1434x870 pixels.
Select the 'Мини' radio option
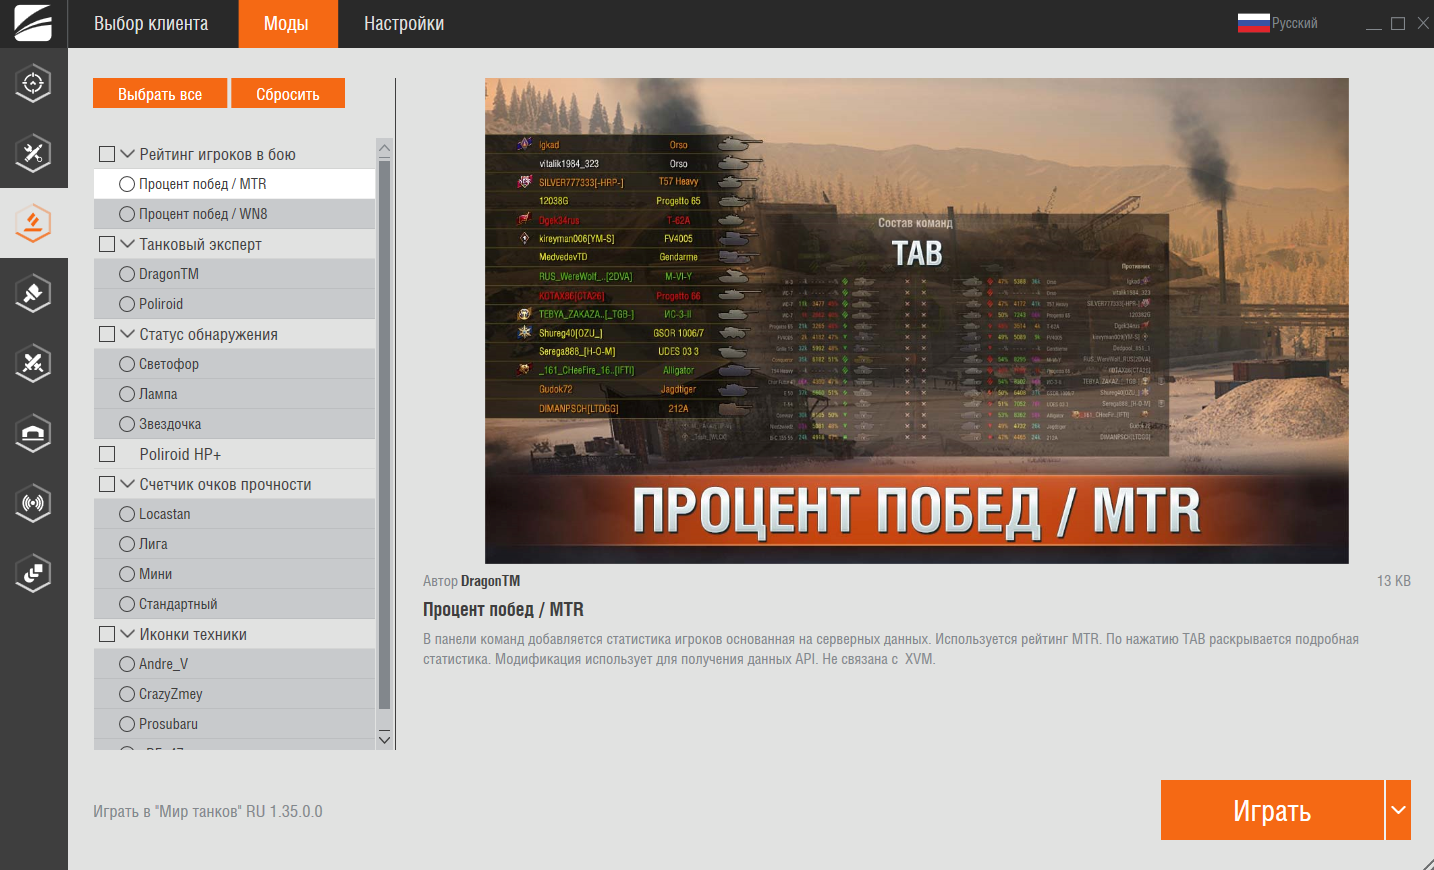pyautogui.click(x=127, y=574)
